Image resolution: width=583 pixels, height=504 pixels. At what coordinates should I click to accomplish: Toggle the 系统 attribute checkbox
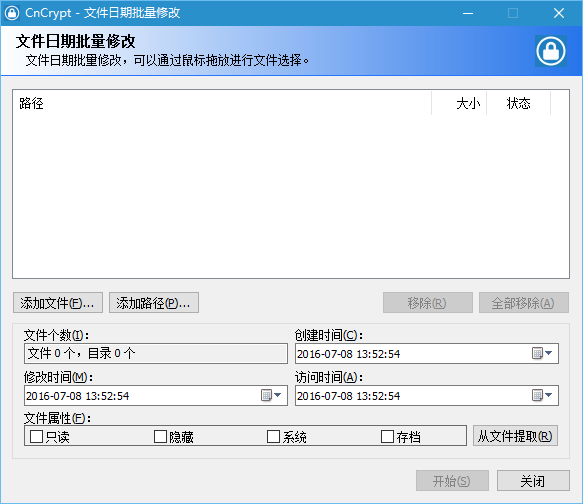click(x=273, y=436)
